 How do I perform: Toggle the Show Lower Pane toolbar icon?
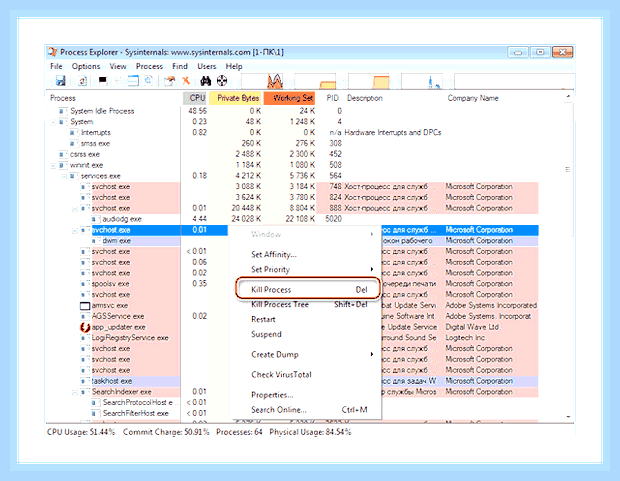click(x=133, y=81)
